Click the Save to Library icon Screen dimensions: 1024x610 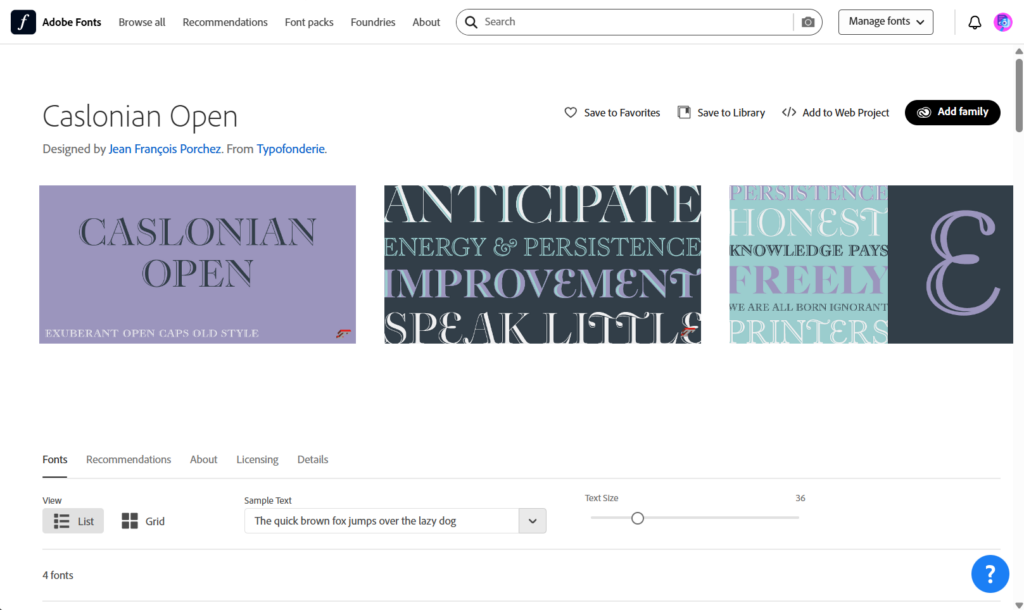pyautogui.click(x=684, y=112)
